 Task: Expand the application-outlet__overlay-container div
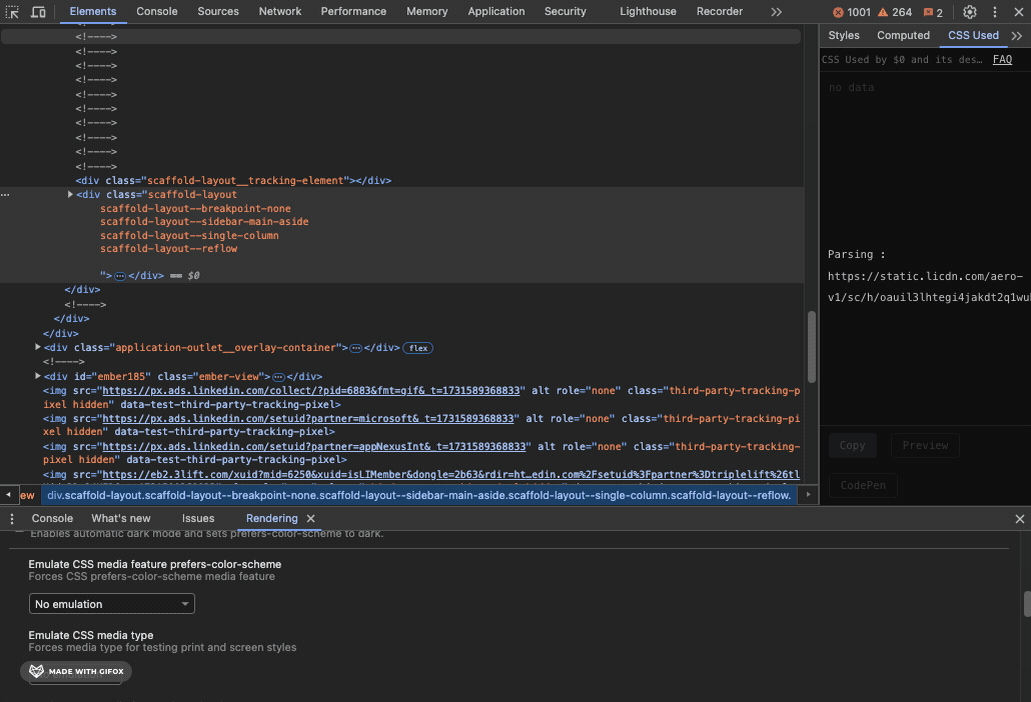coord(38,347)
